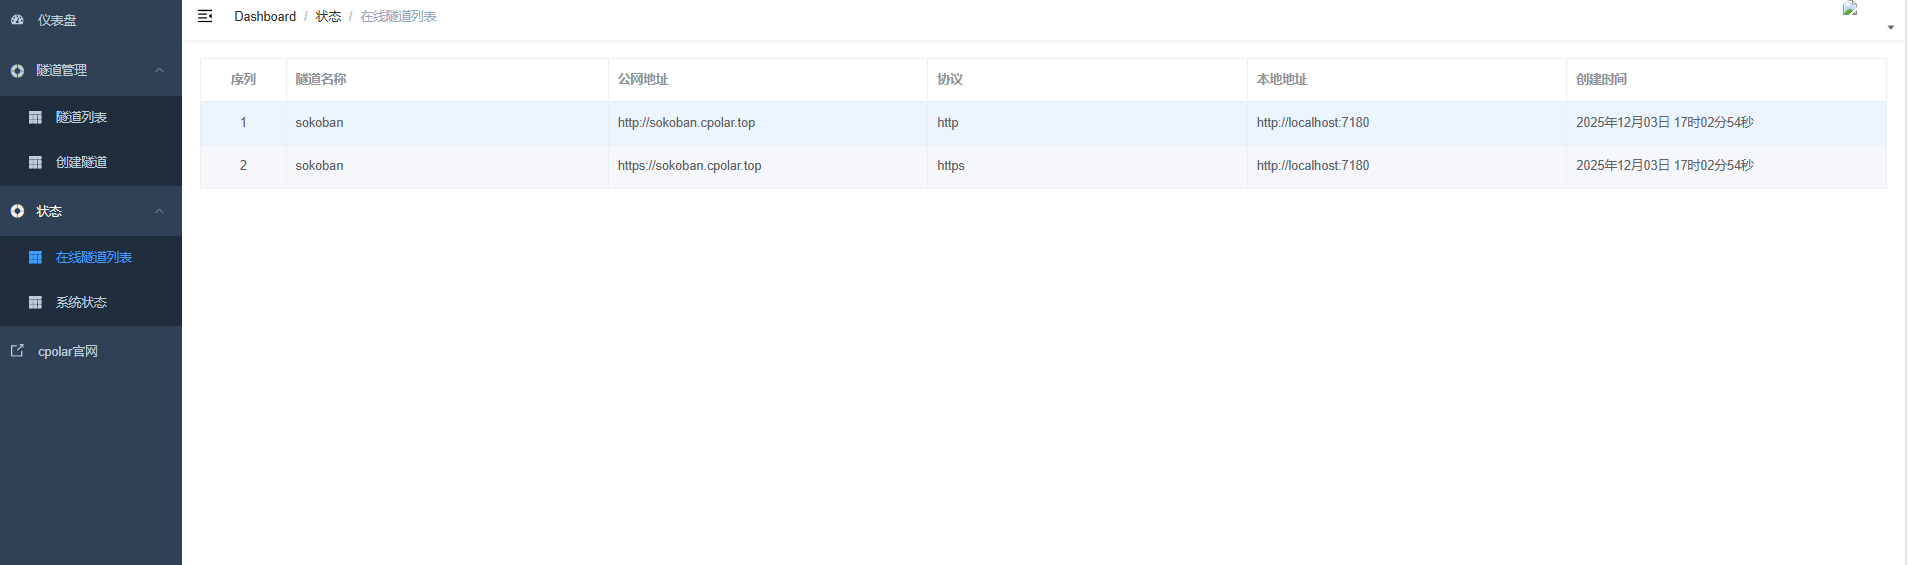Collapse the 状态 menu chevron
1908x565 pixels.
point(159,211)
